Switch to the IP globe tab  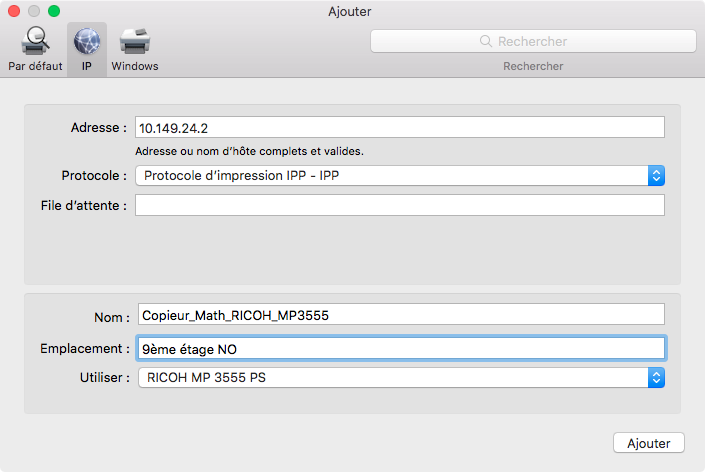pyautogui.click(x=87, y=49)
